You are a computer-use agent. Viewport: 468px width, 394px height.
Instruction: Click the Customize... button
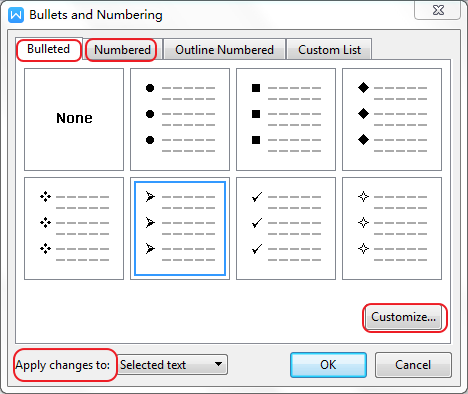404,317
